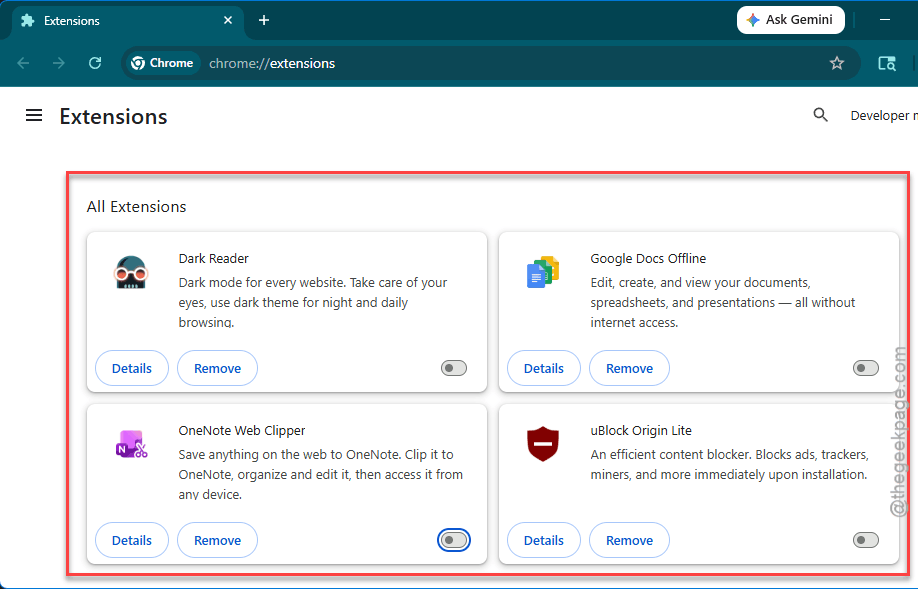
Task: Close the Extensions tab
Action: pos(228,20)
